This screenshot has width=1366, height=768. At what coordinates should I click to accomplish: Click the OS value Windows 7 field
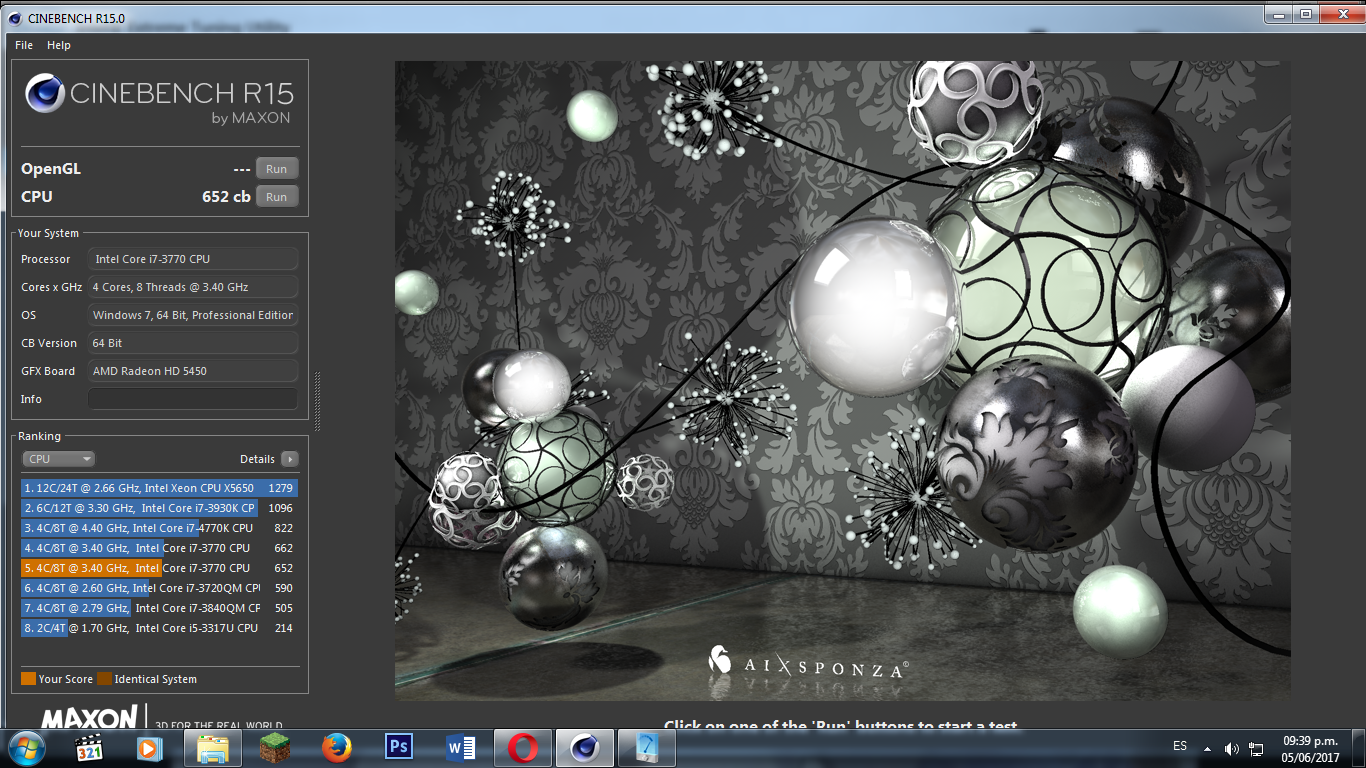coord(193,315)
